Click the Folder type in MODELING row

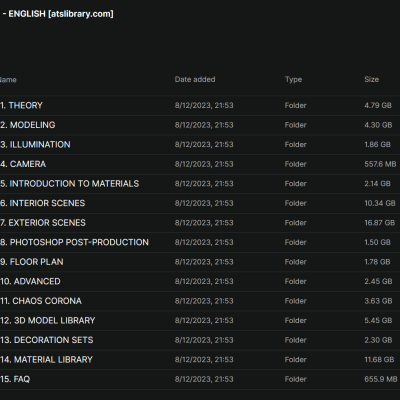tap(296, 125)
